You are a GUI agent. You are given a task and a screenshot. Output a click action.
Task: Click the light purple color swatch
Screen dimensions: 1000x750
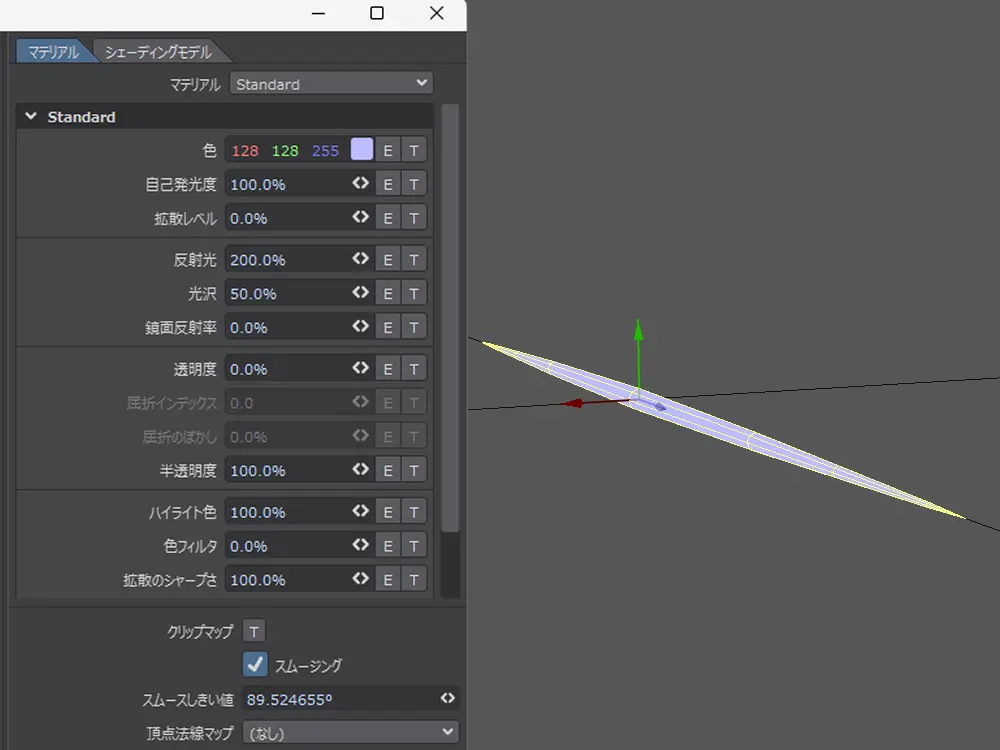click(361, 150)
